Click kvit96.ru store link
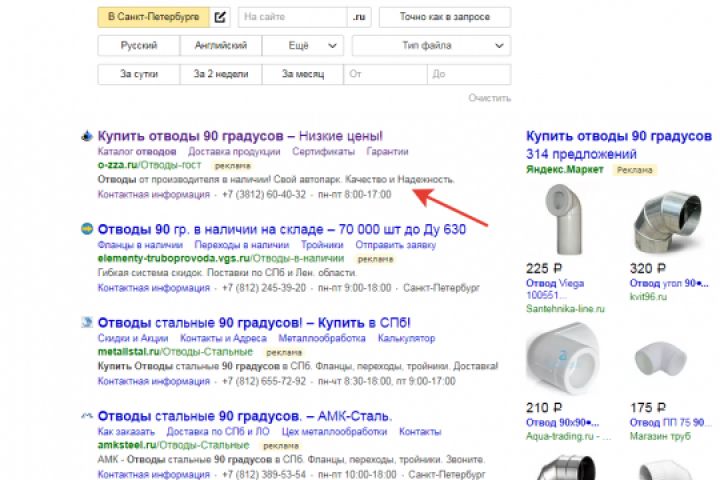Screen dimensions: 720x480 coord(648,297)
